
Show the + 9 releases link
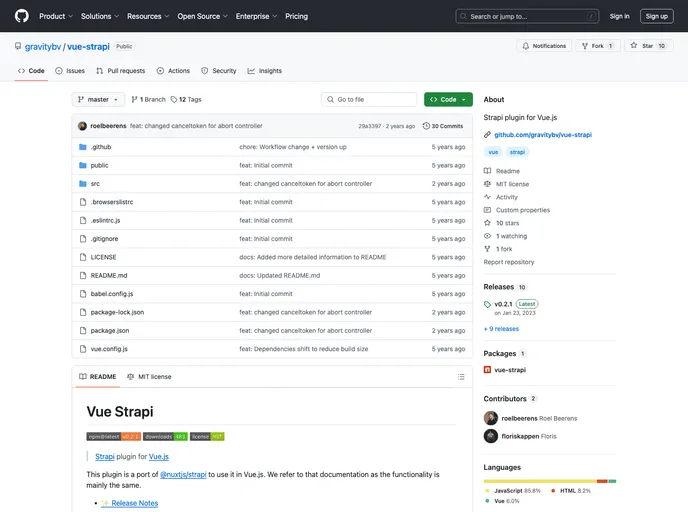click(x=501, y=329)
